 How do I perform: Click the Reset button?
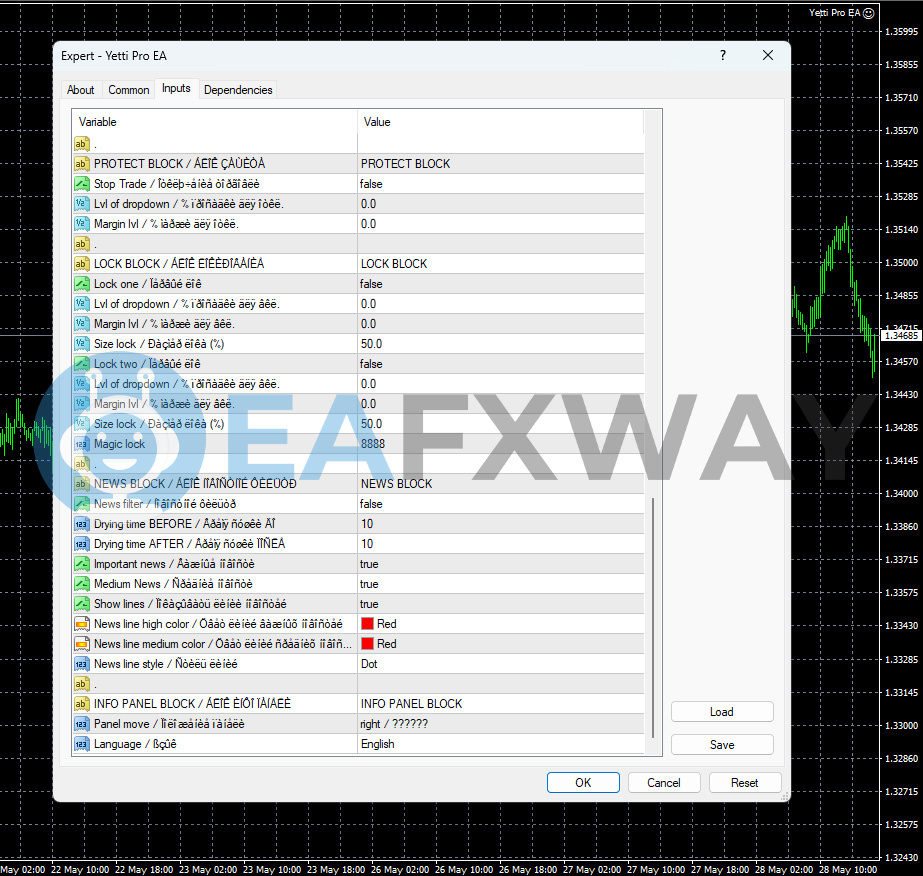point(745,783)
